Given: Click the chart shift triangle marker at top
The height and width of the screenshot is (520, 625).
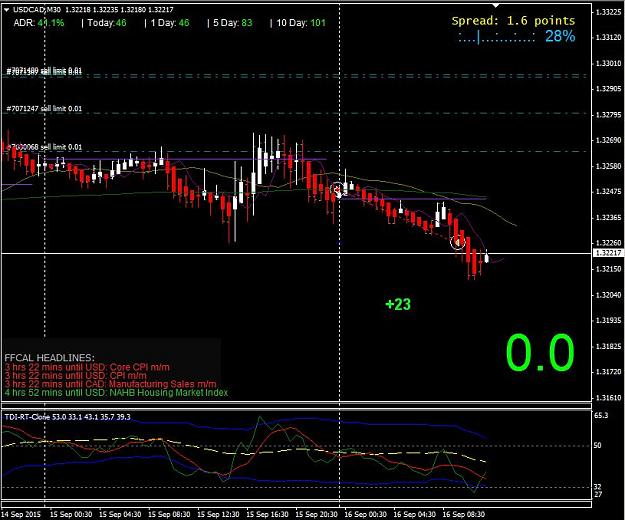Looking at the screenshot, I should click(x=495, y=5).
